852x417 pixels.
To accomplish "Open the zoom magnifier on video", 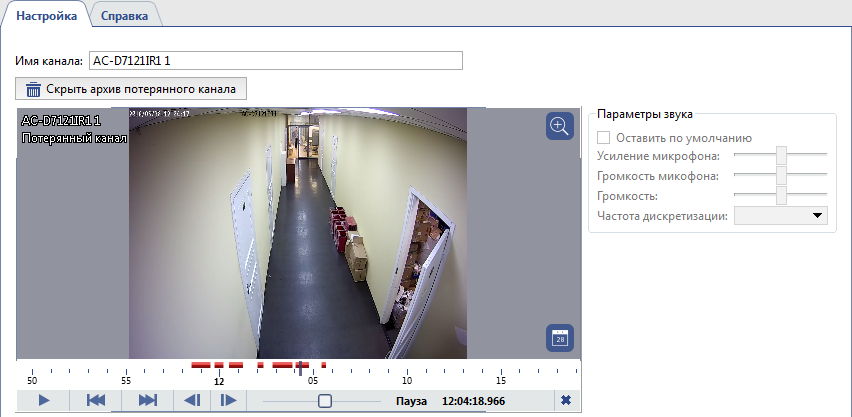I will tap(560, 126).
